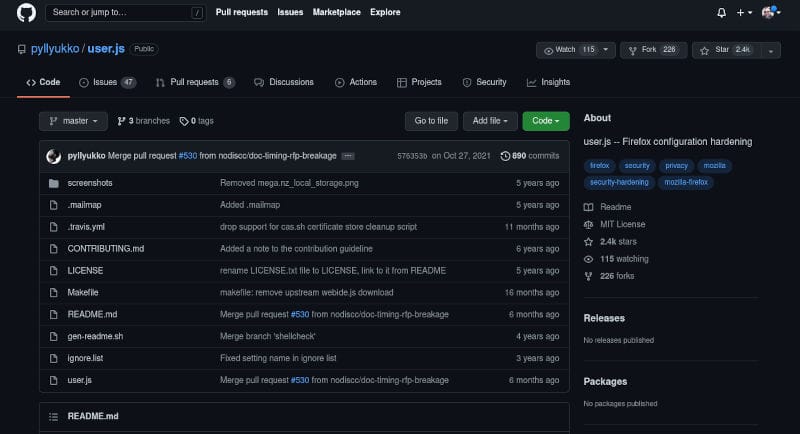The height and width of the screenshot is (434, 800).
Task: Click the Go to file button
Action: (431, 121)
